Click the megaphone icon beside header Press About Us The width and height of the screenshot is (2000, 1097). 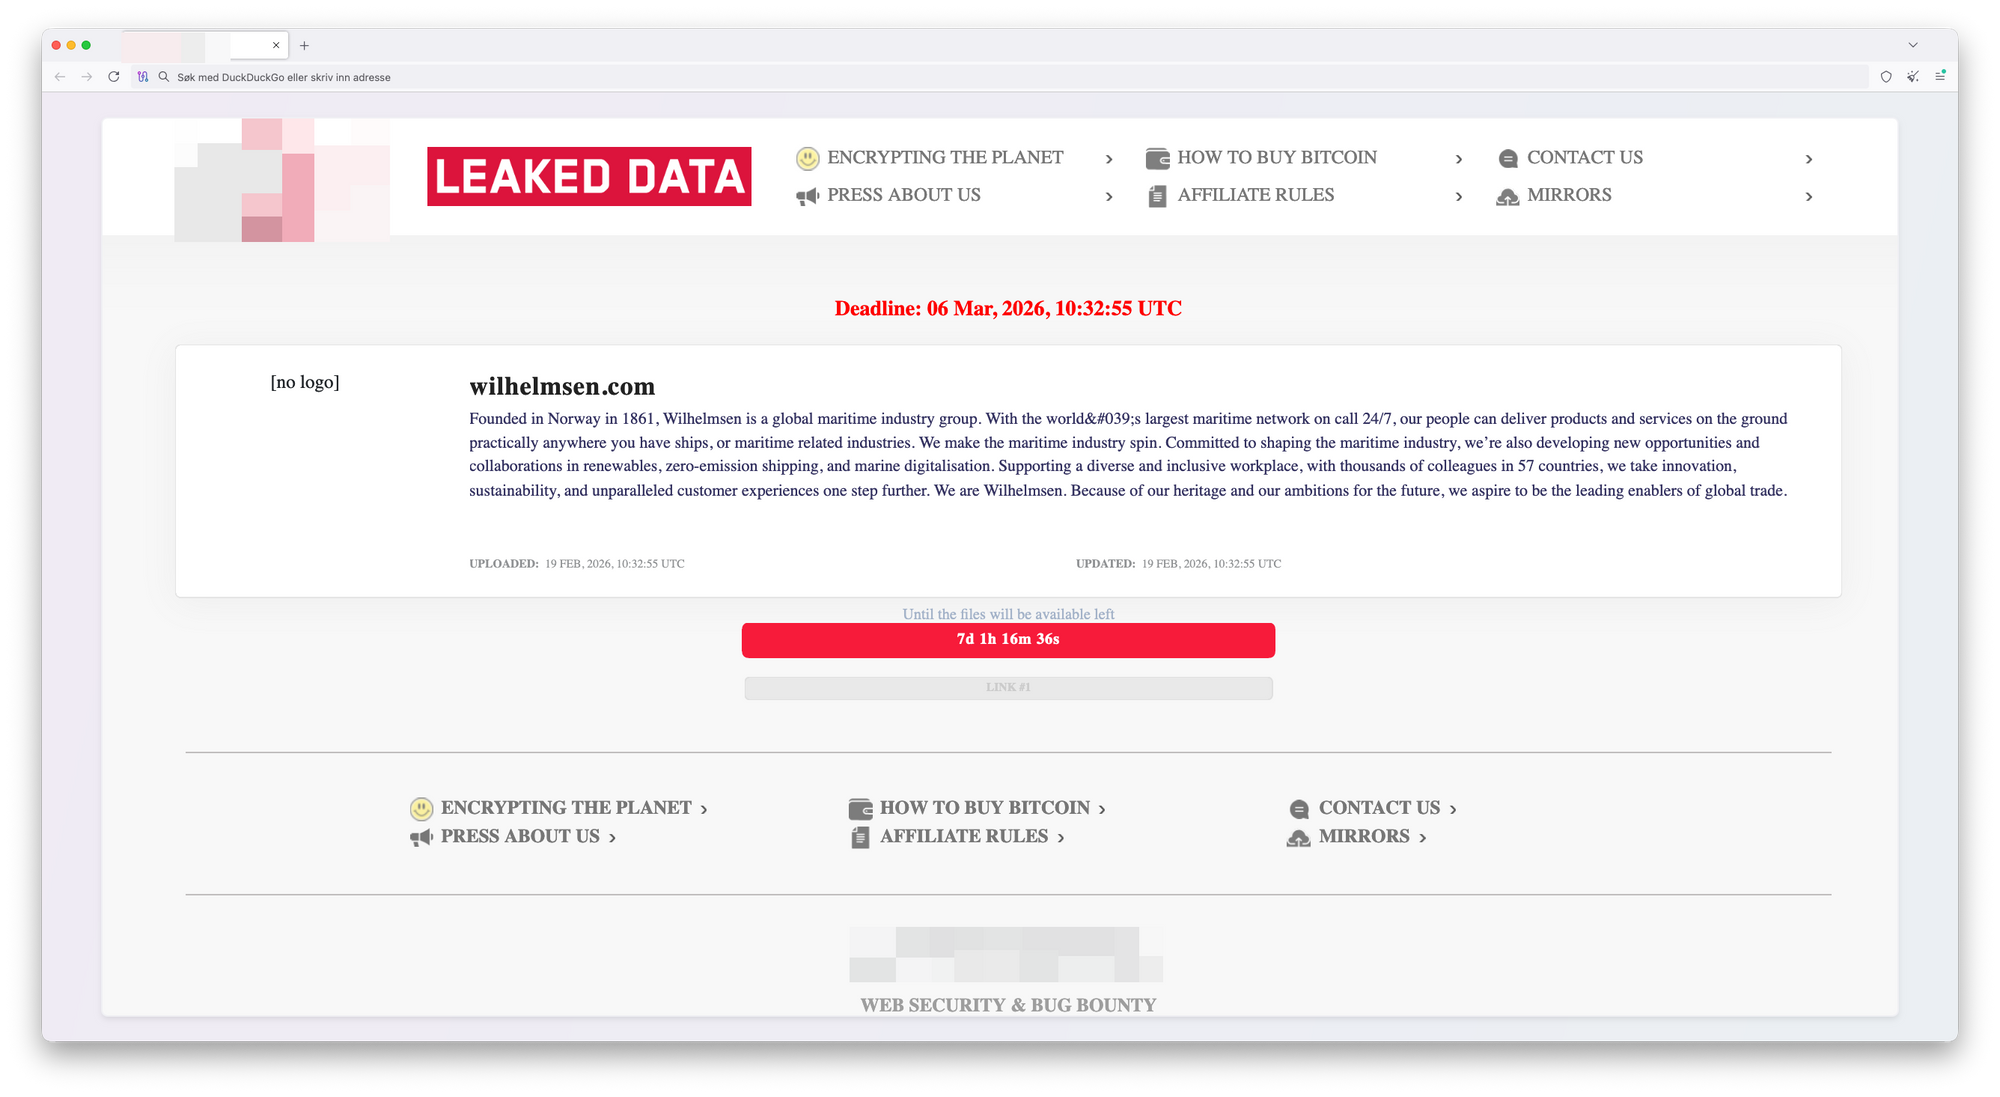tap(807, 196)
